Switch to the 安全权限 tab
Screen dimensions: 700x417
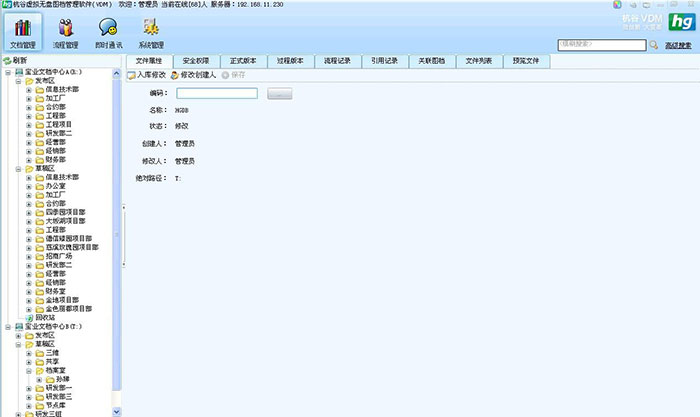click(x=196, y=61)
